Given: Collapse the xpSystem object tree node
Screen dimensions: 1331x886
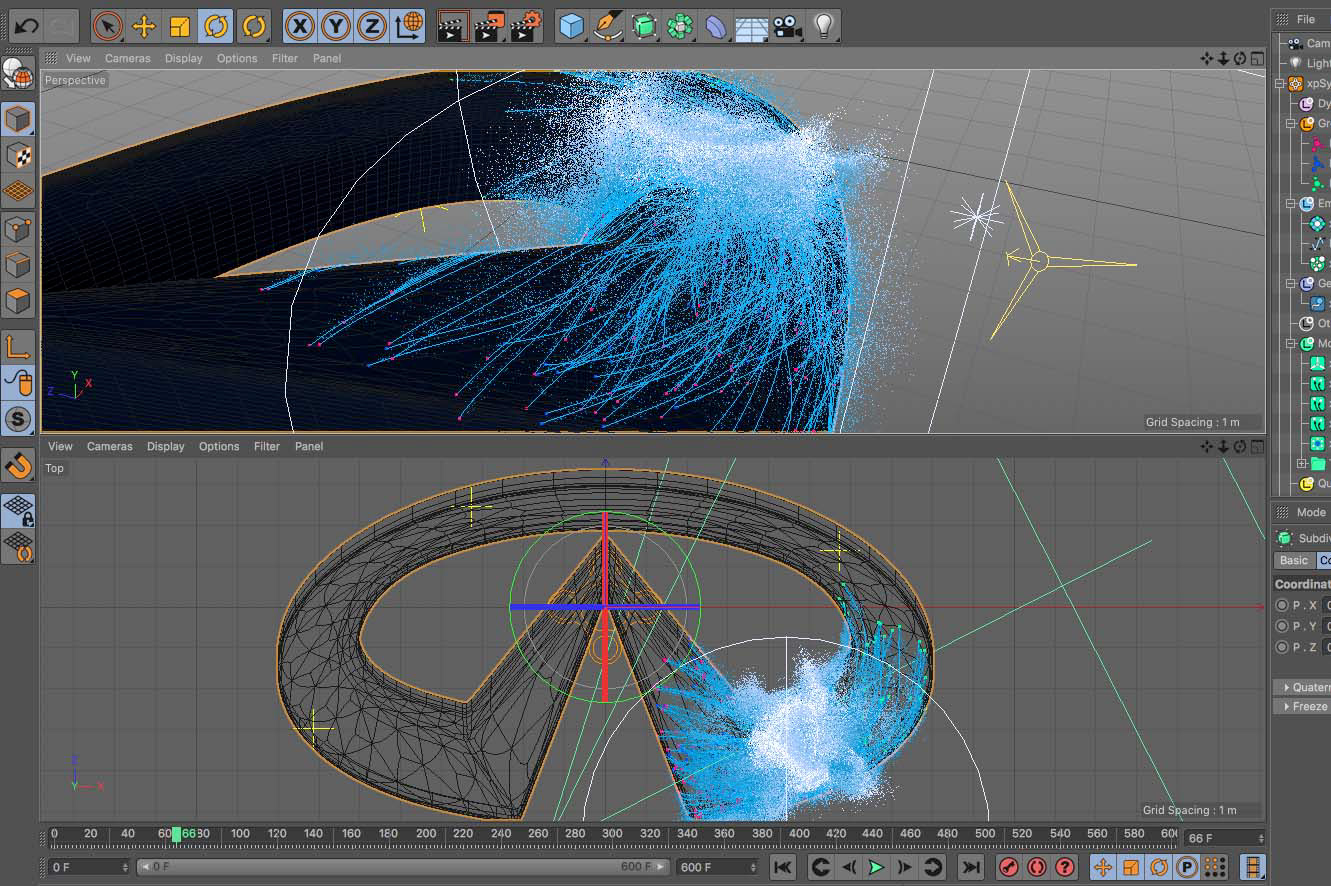Looking at the screenshot, I should point(1280,84).
